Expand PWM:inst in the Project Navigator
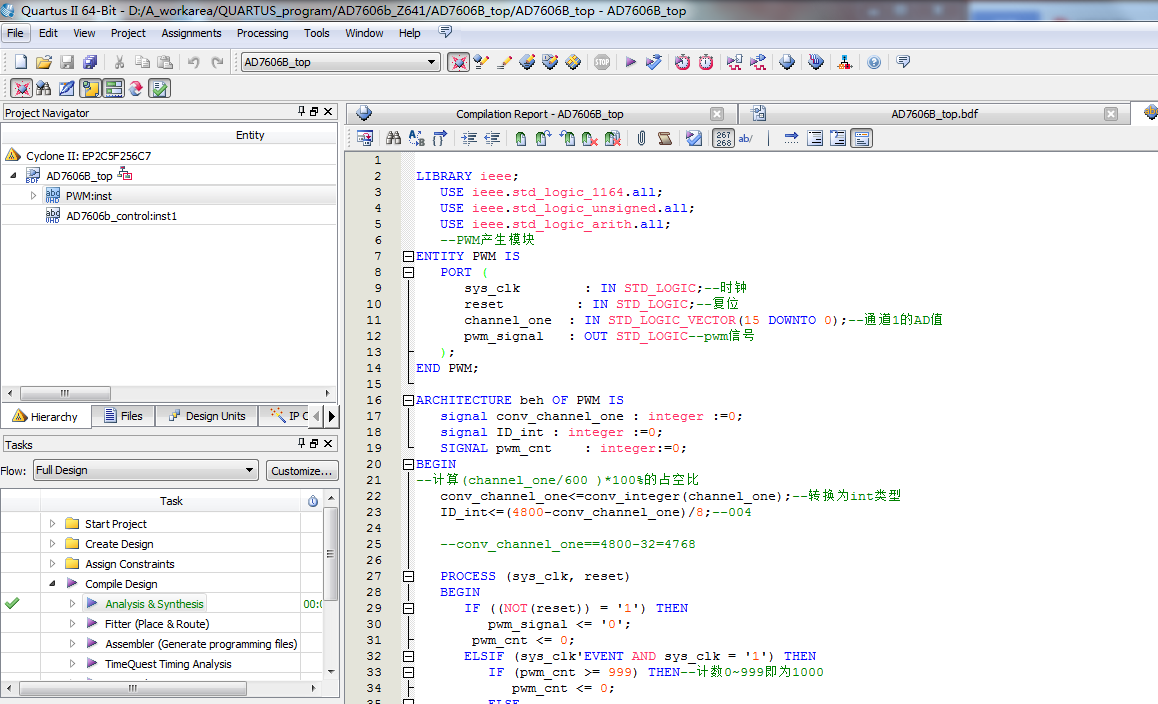Screen dimensions: 1158x704 tap(31, 196)
